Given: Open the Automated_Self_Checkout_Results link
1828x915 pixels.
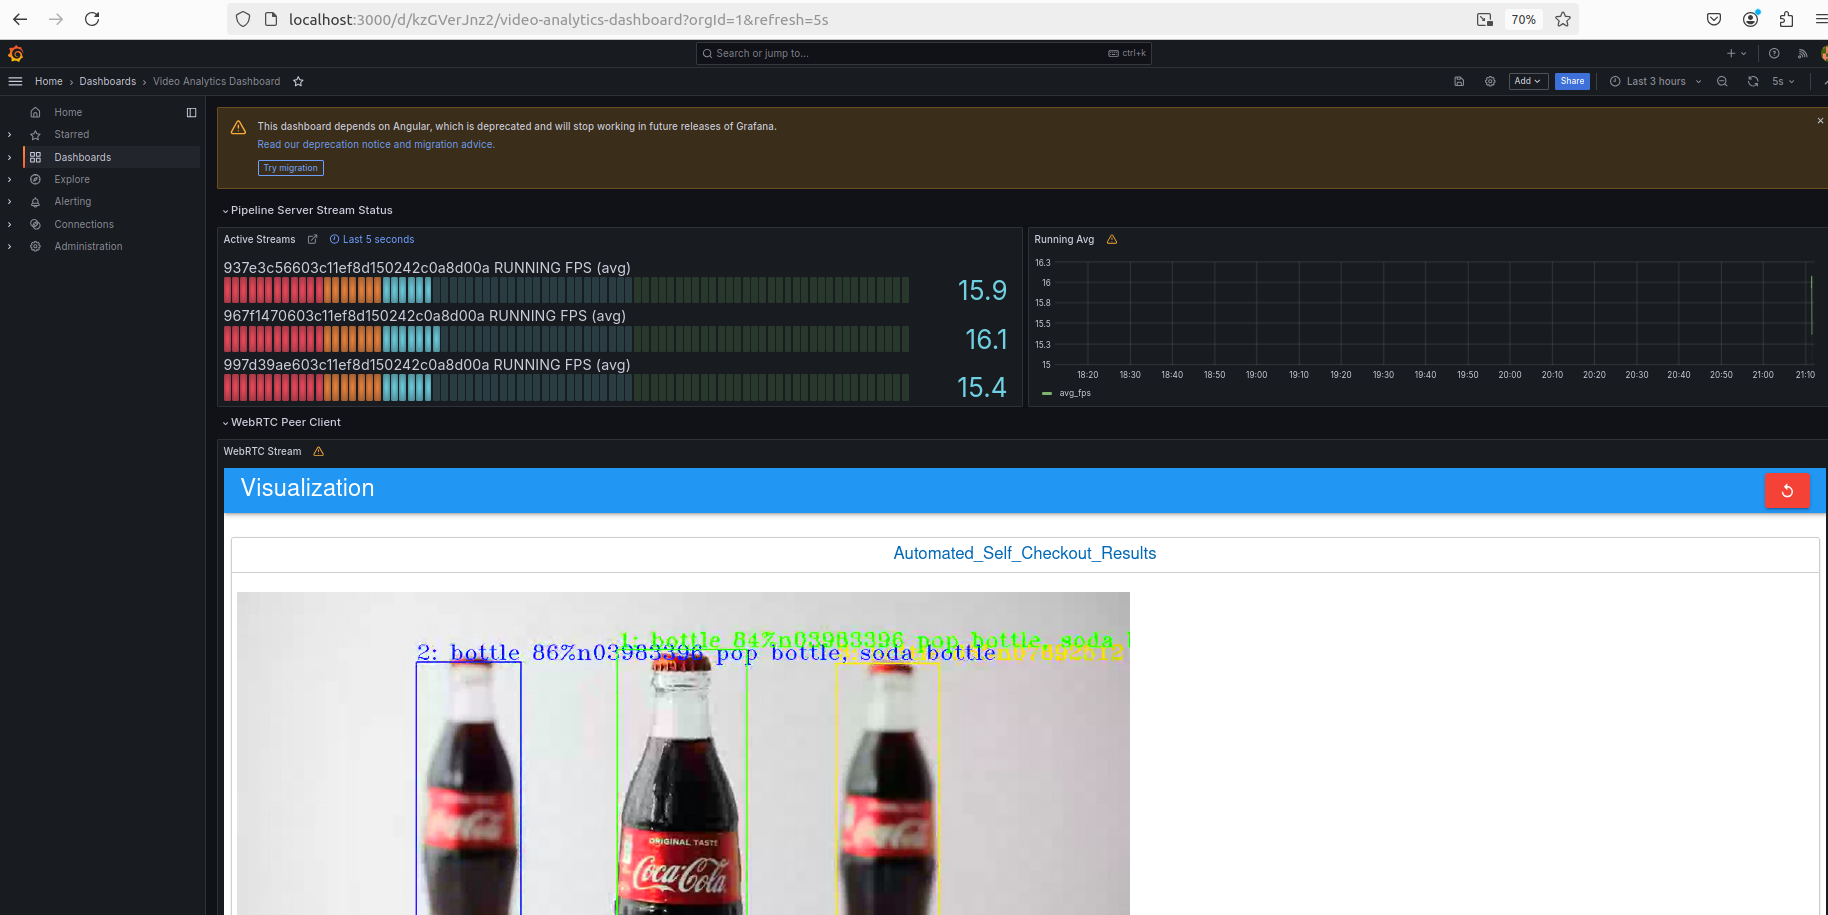Looking at the screenshot, I should pos(1024,553).
